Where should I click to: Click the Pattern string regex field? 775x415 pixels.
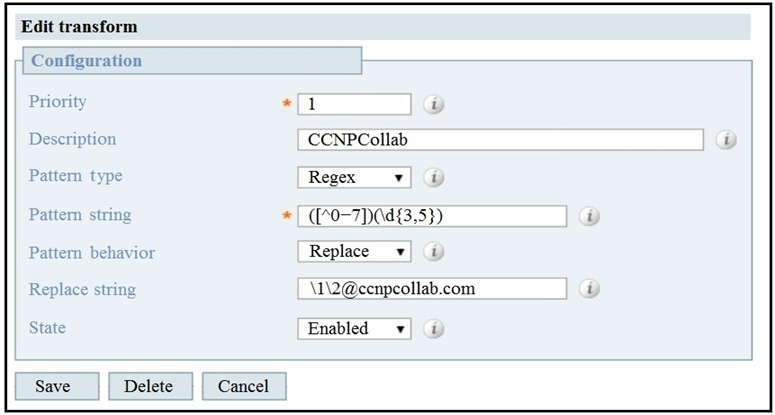click(x=432, y=216)
